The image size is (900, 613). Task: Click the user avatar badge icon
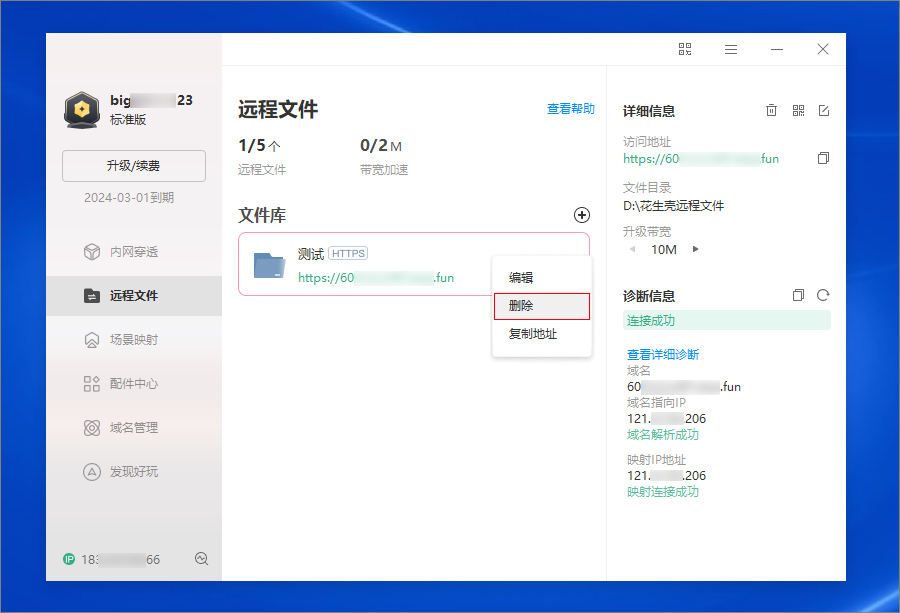point(82,110)
